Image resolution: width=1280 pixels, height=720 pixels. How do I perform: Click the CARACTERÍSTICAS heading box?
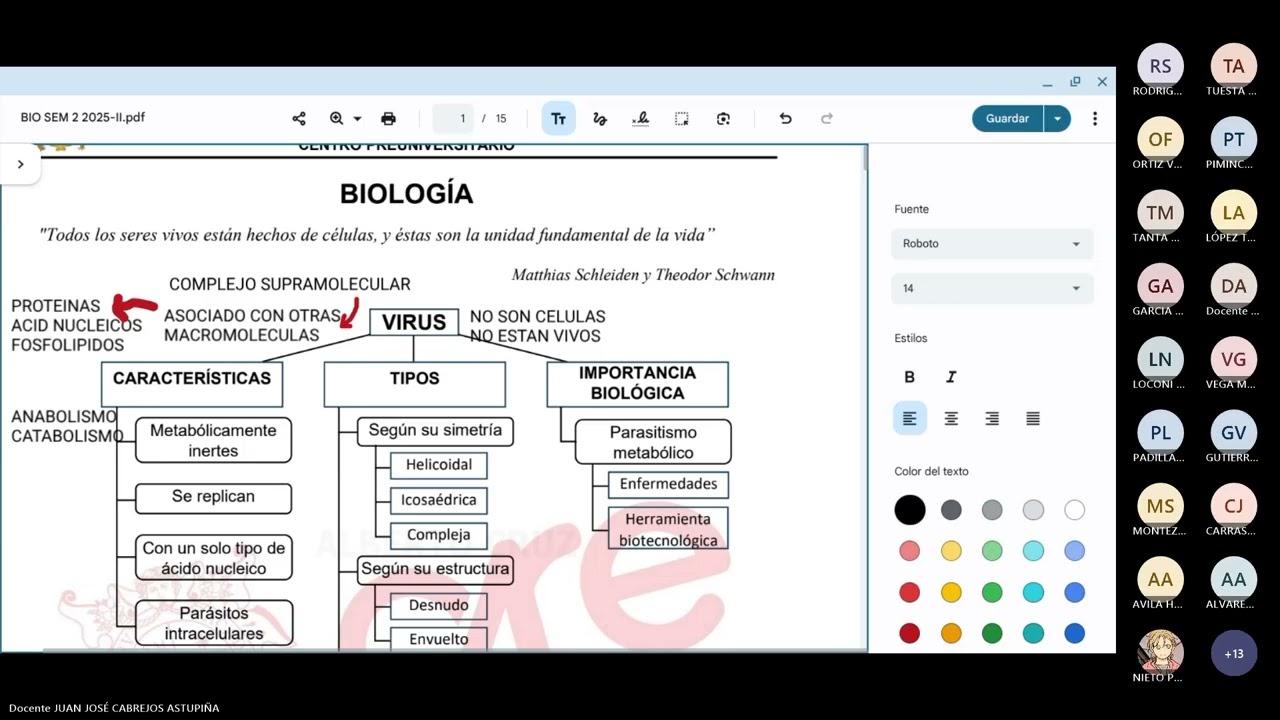pyautogui.click(x=192, y=384)
